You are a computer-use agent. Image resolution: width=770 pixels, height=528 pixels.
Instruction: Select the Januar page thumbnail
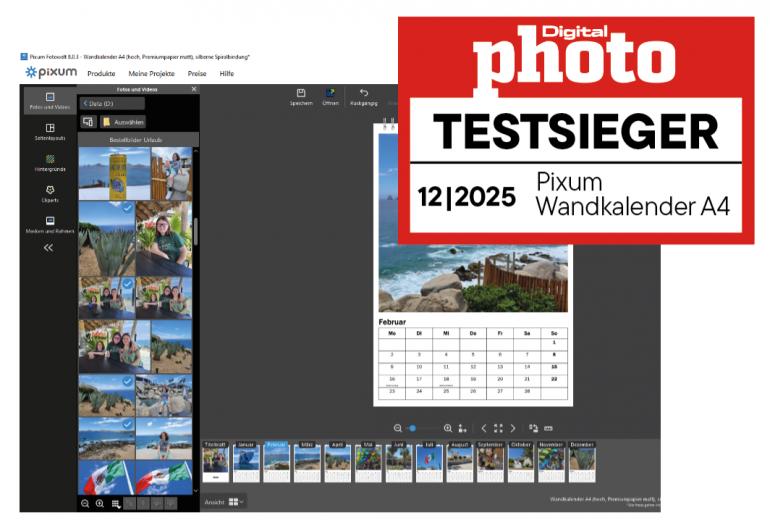246,462
